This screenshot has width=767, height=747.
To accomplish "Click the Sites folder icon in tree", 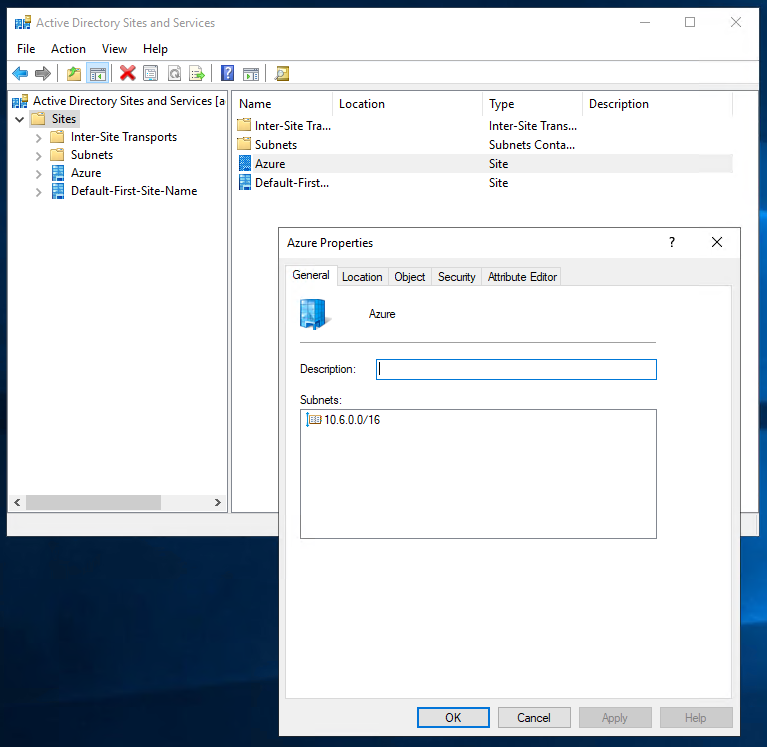I will click(x=38, y=119).
